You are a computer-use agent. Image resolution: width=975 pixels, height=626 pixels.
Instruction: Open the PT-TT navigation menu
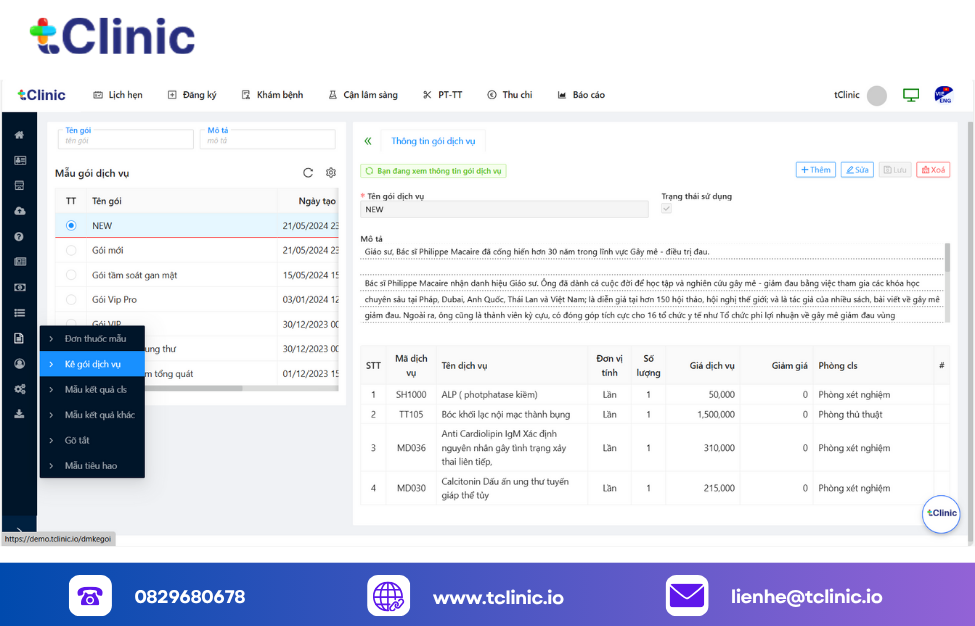[443, 95]
